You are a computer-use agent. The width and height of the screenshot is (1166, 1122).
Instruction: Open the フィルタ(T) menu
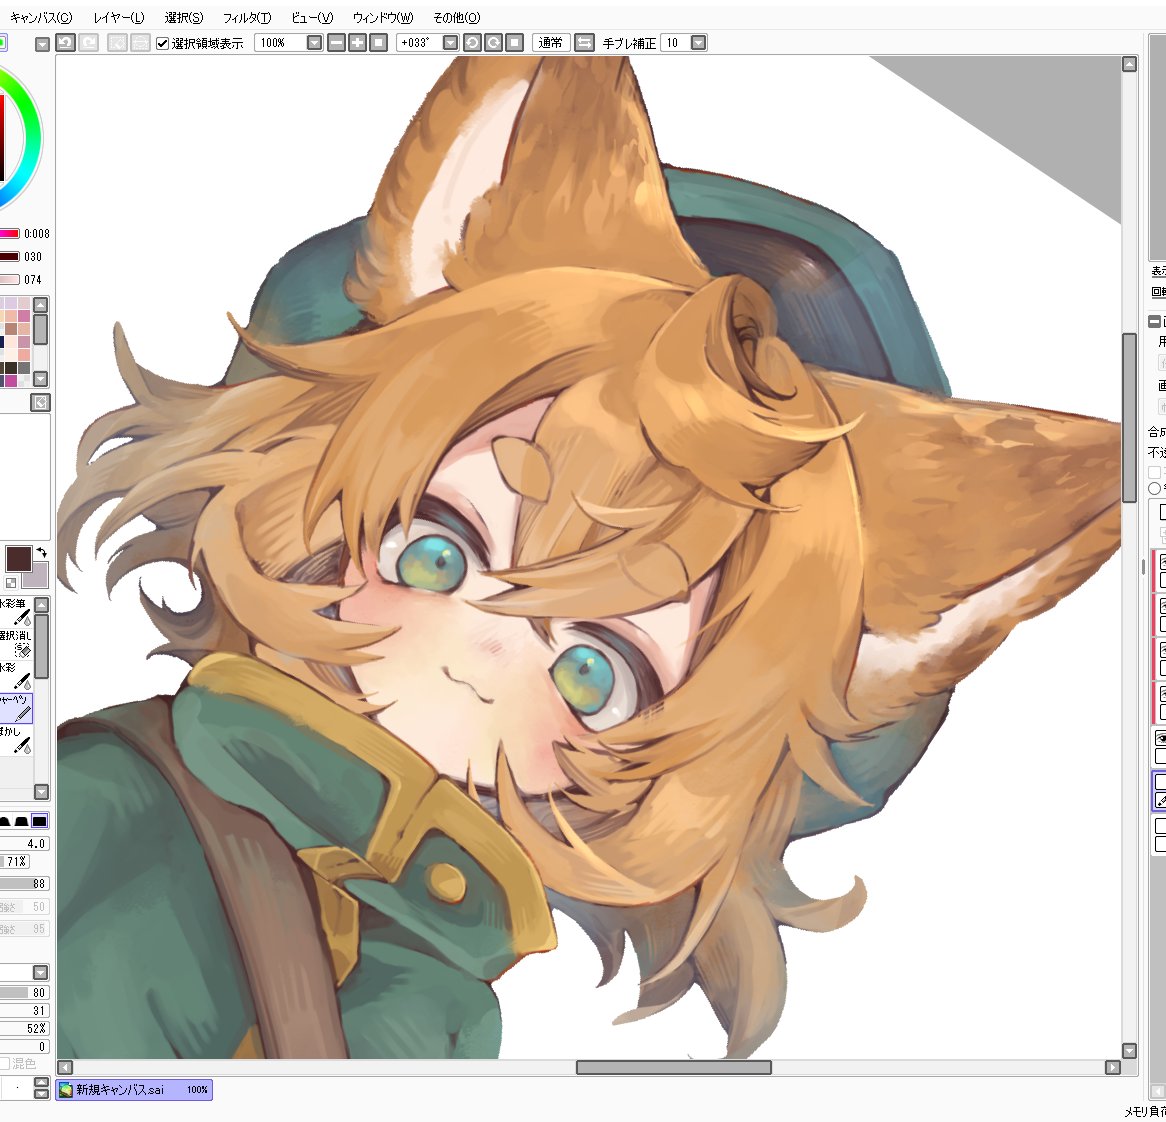coord(247,17)
